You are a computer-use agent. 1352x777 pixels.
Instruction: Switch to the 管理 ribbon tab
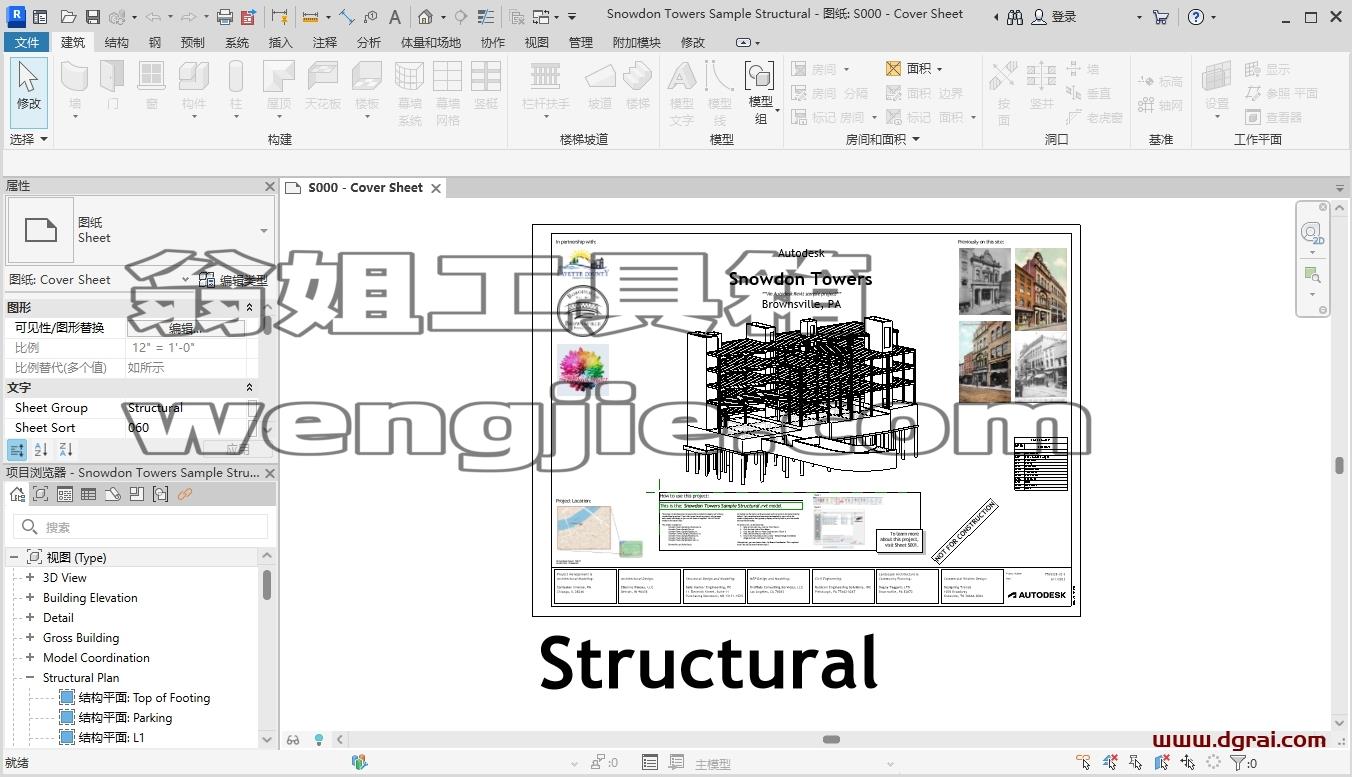point(581,42)
